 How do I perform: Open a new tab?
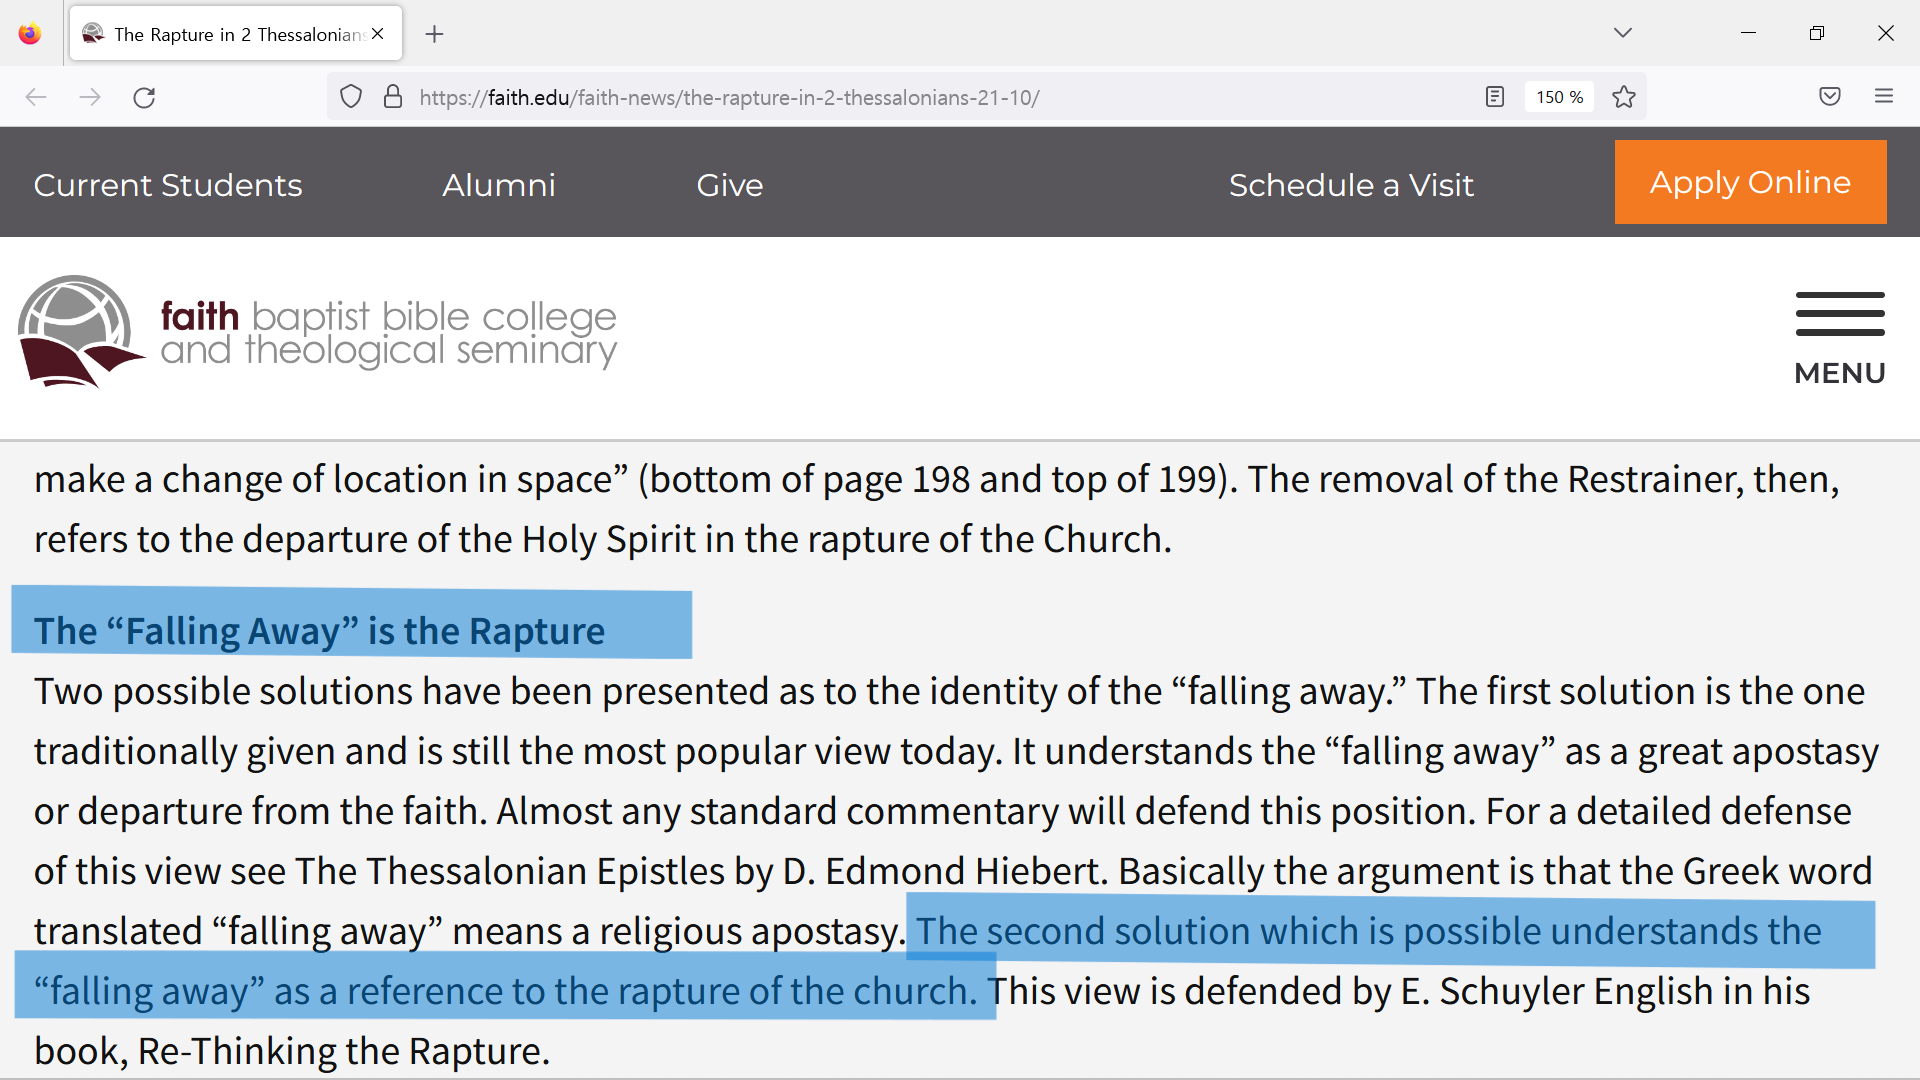(x=434, y=34)
